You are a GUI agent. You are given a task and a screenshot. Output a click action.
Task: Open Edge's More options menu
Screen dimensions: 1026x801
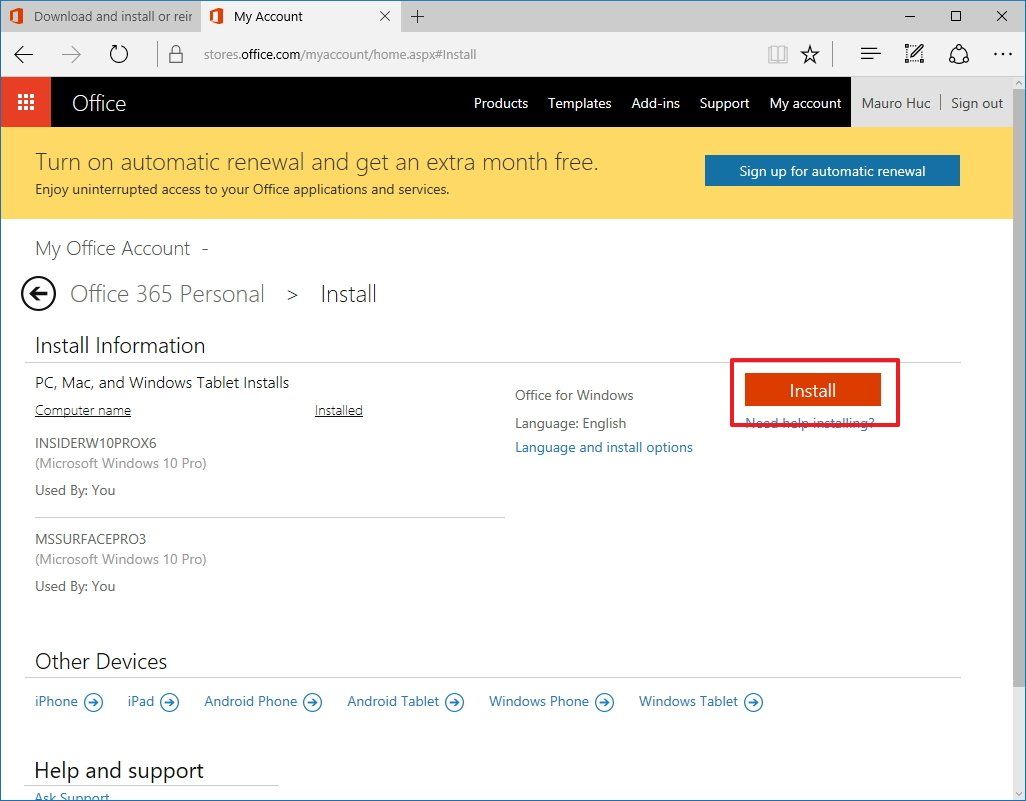pyautogui.click(x=1003, y=54)
